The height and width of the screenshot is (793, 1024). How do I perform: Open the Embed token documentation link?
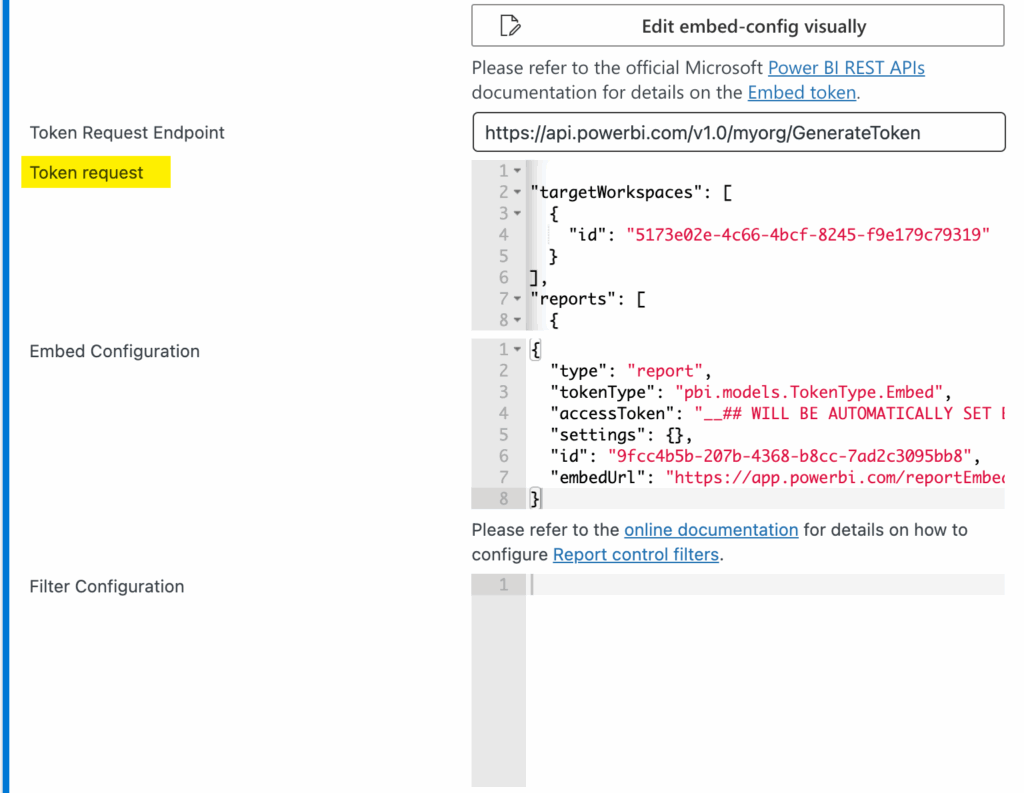801,93
